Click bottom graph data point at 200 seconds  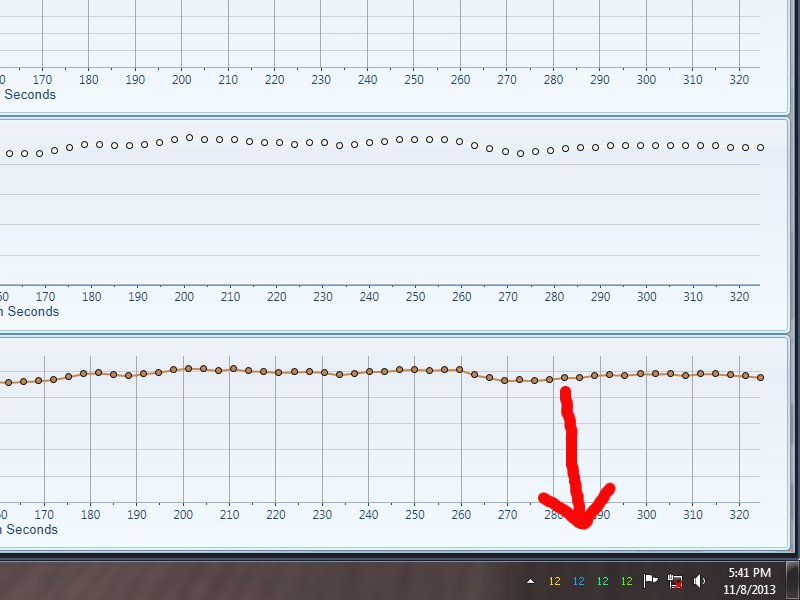click(x=188, y=368)
